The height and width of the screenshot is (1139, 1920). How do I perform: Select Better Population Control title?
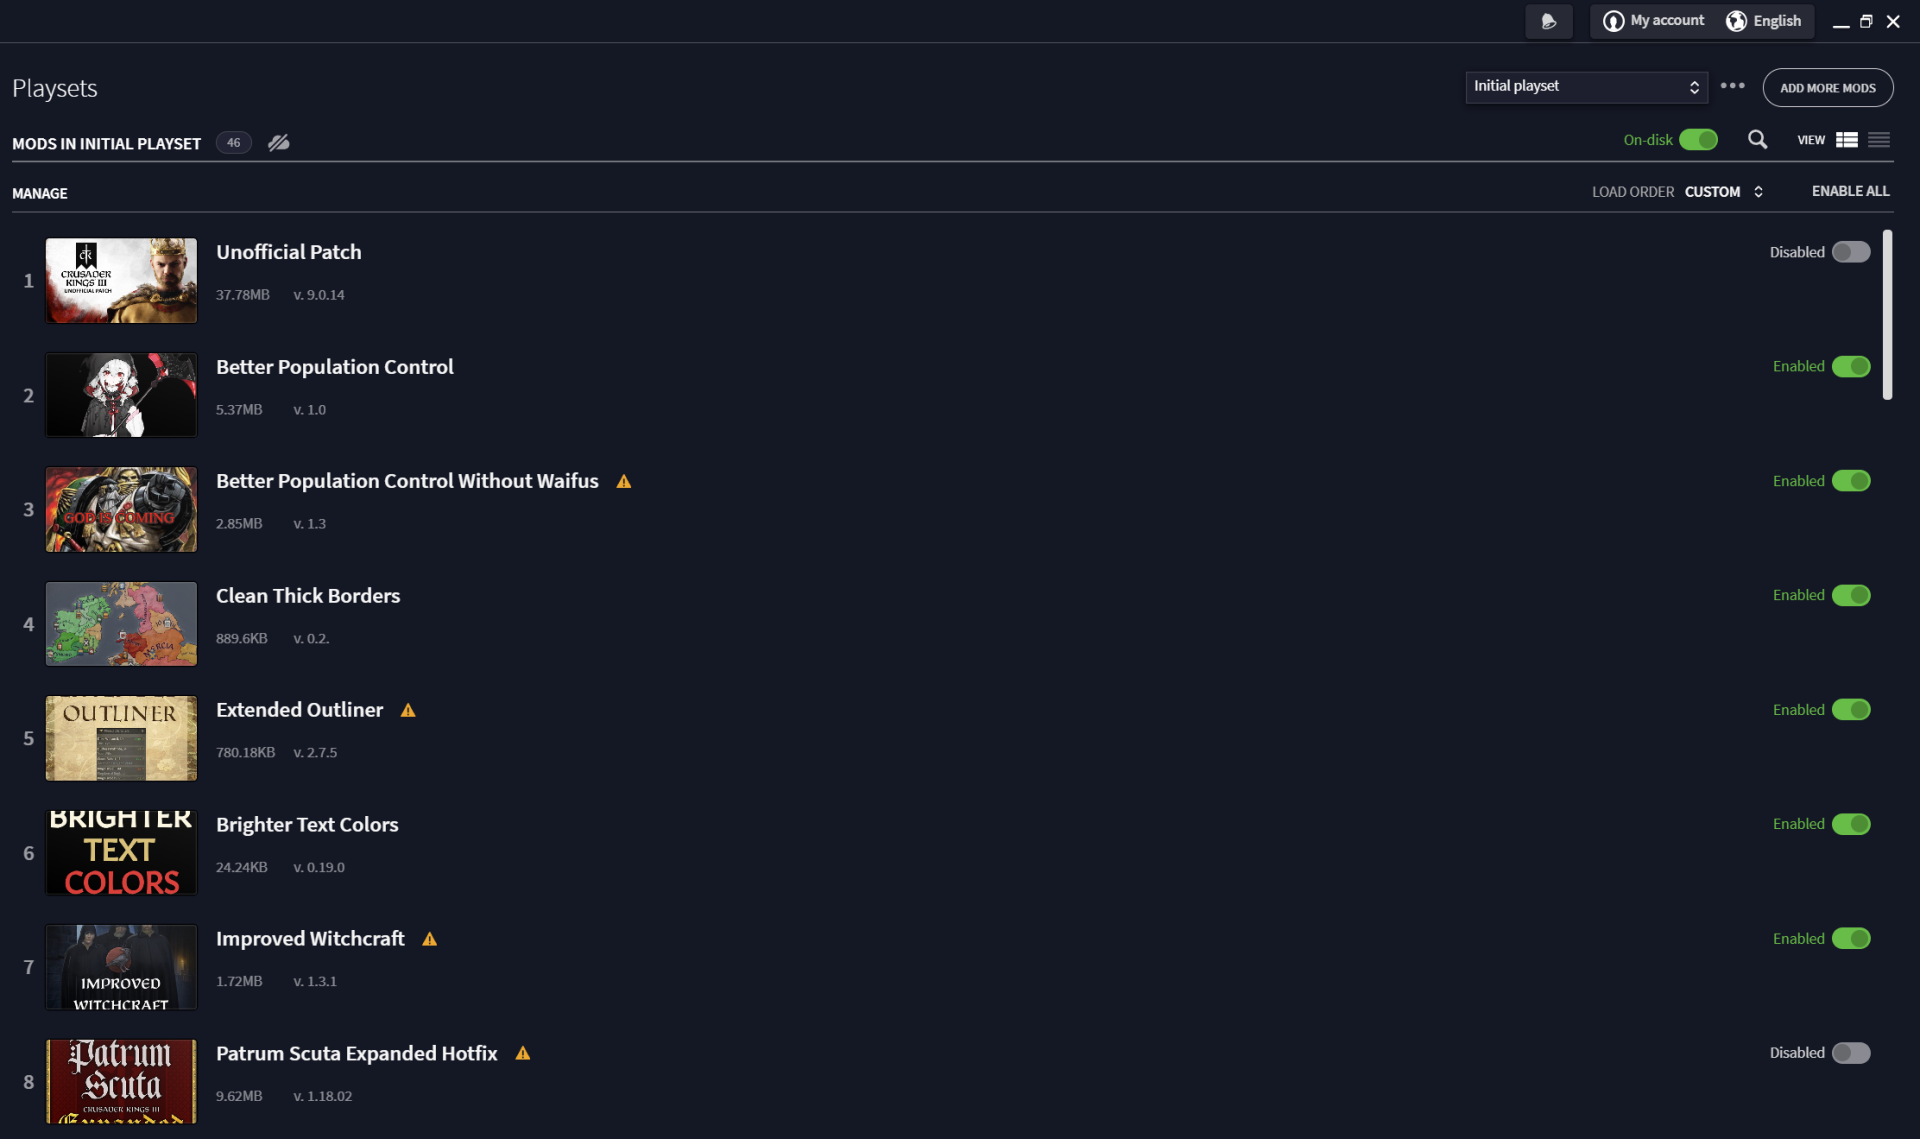click(x=335, y=367)
